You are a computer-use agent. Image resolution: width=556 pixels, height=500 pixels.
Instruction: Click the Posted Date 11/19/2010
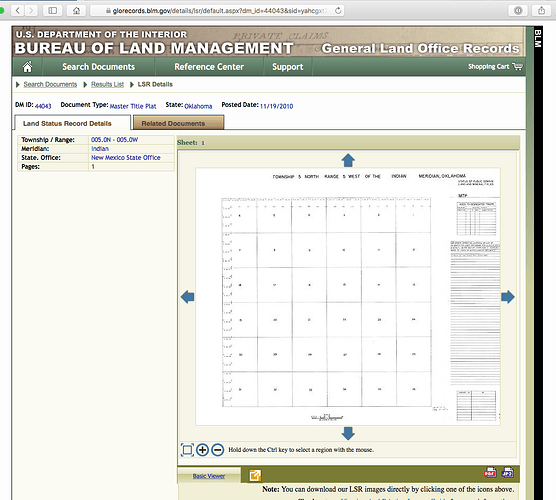coord(277,106)
